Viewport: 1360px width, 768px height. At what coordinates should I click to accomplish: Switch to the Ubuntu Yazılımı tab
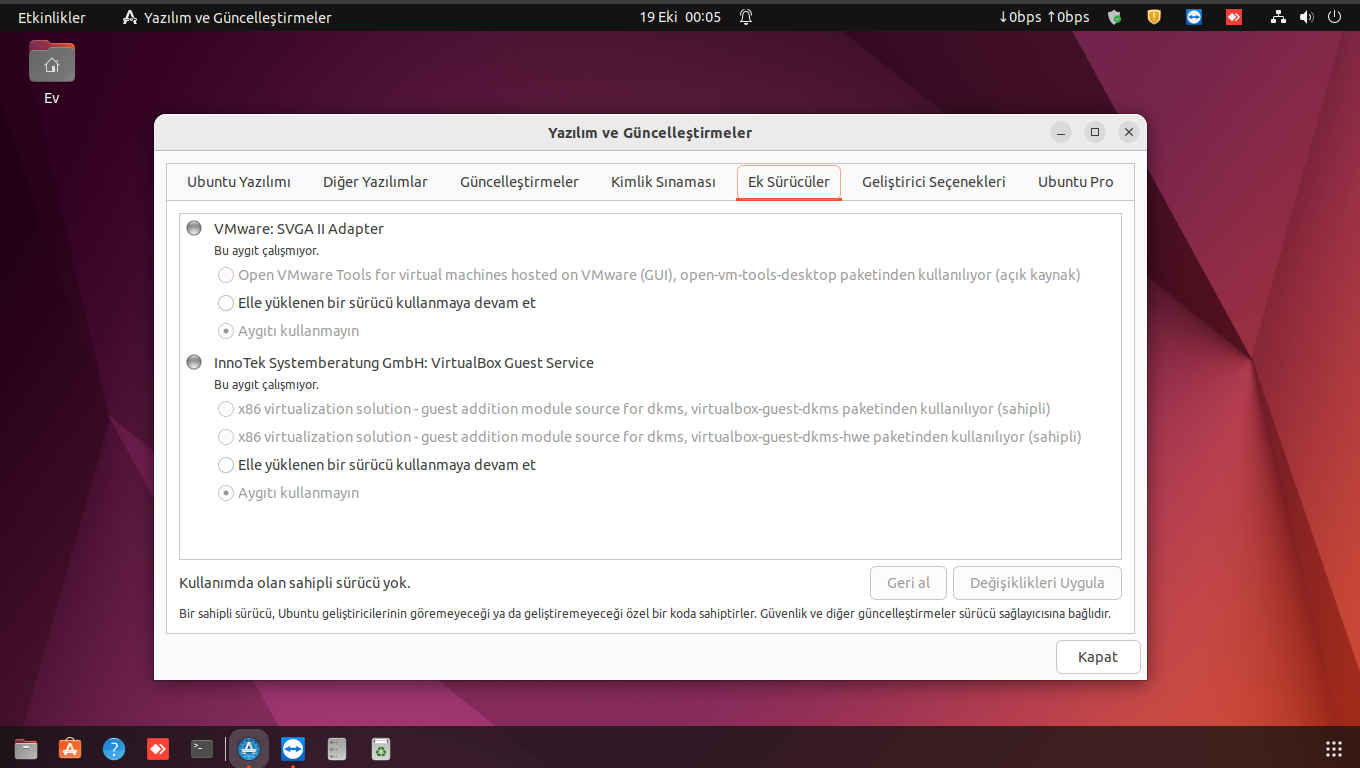239,182
